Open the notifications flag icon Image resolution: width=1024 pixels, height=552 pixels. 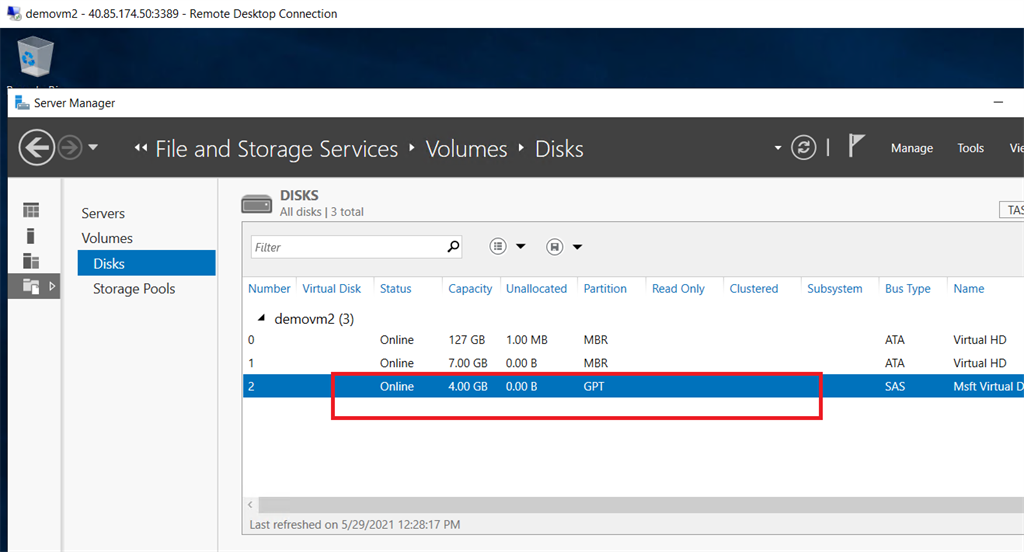pos(856,145)
